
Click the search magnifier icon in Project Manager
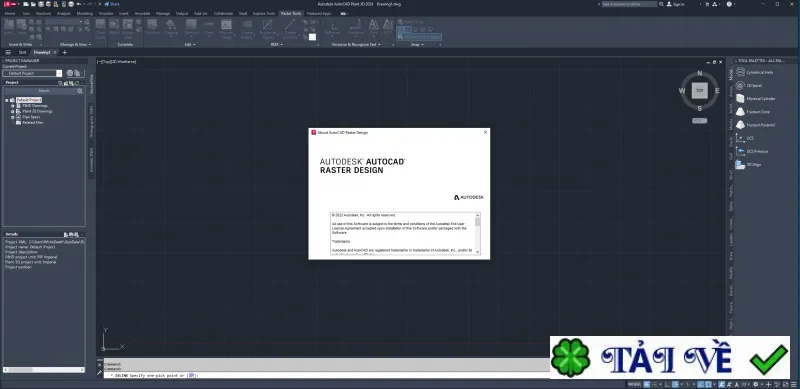tap(80, 91)
